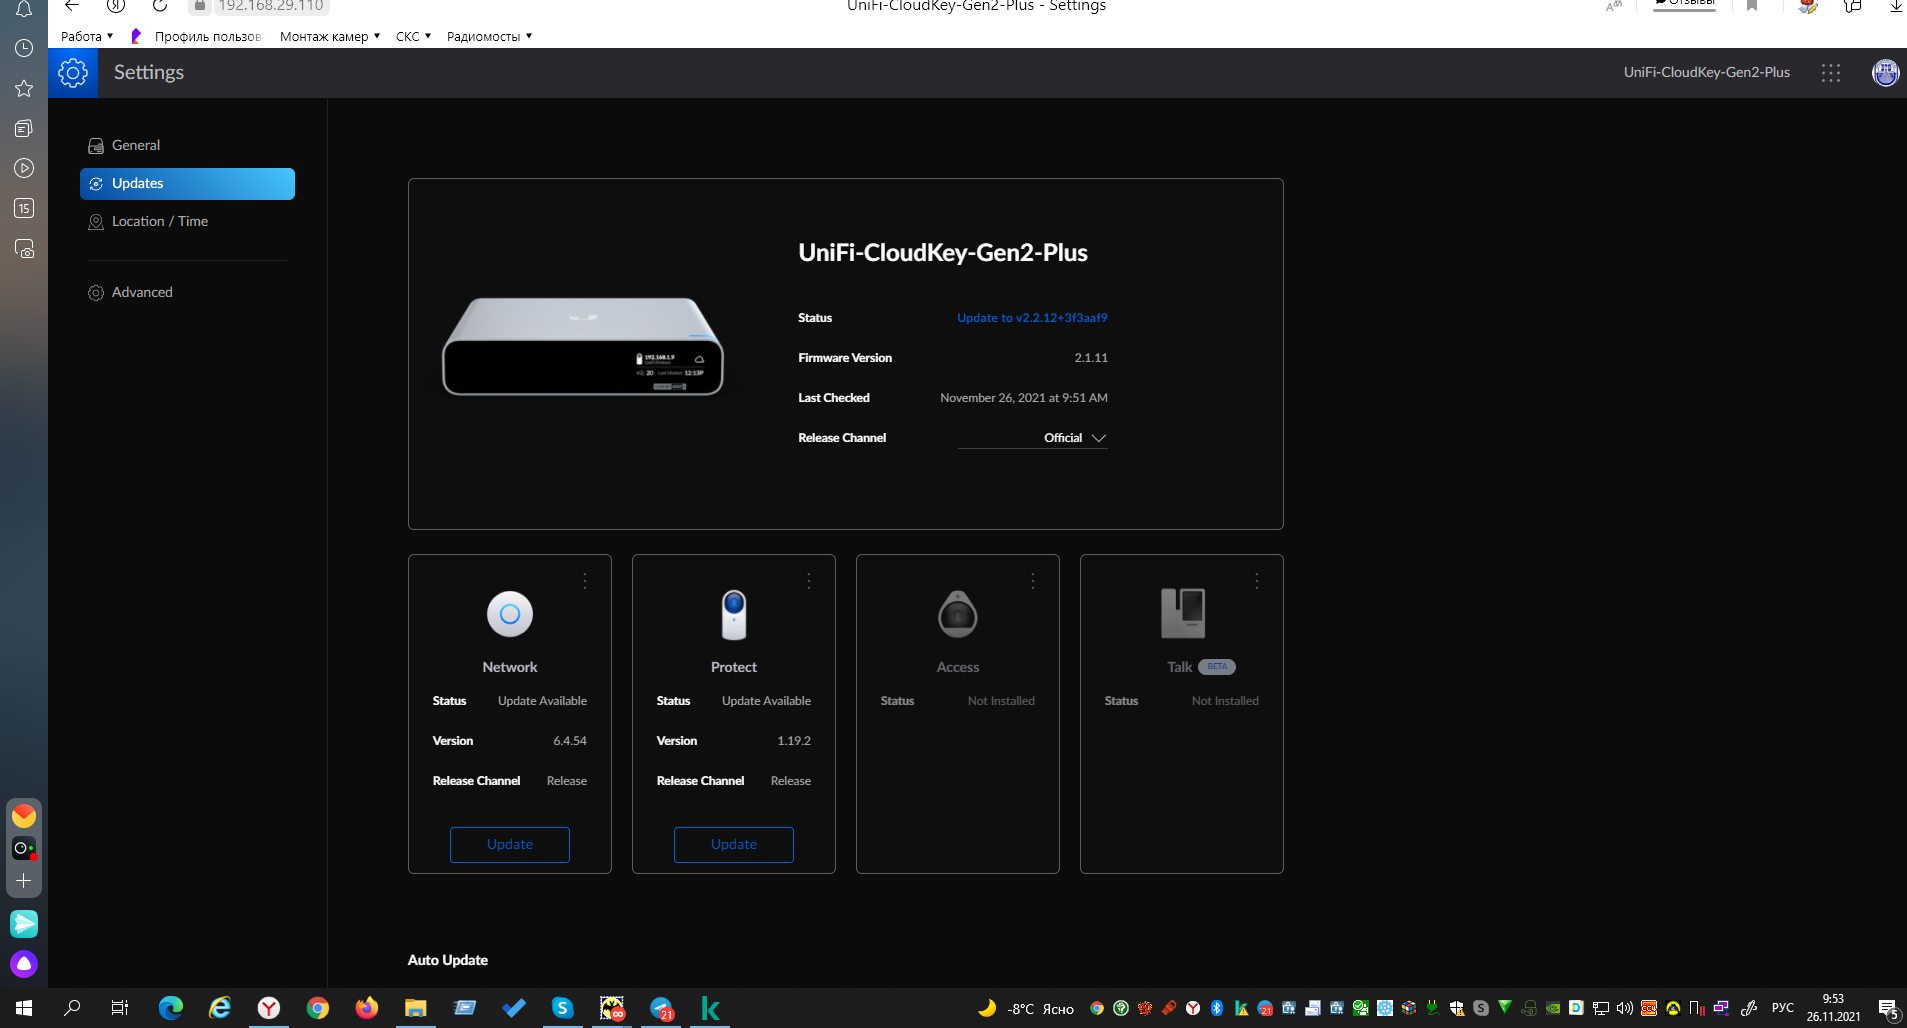This screenshot has height=1028, width=1907.
Task: Open the collections icon in browser sidebar
Action: tap(24, 128)
